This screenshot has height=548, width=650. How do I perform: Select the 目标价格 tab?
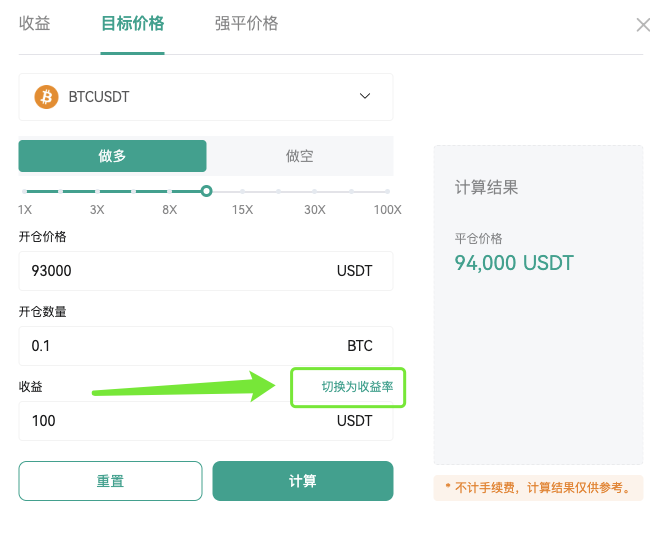coord(133,23)
